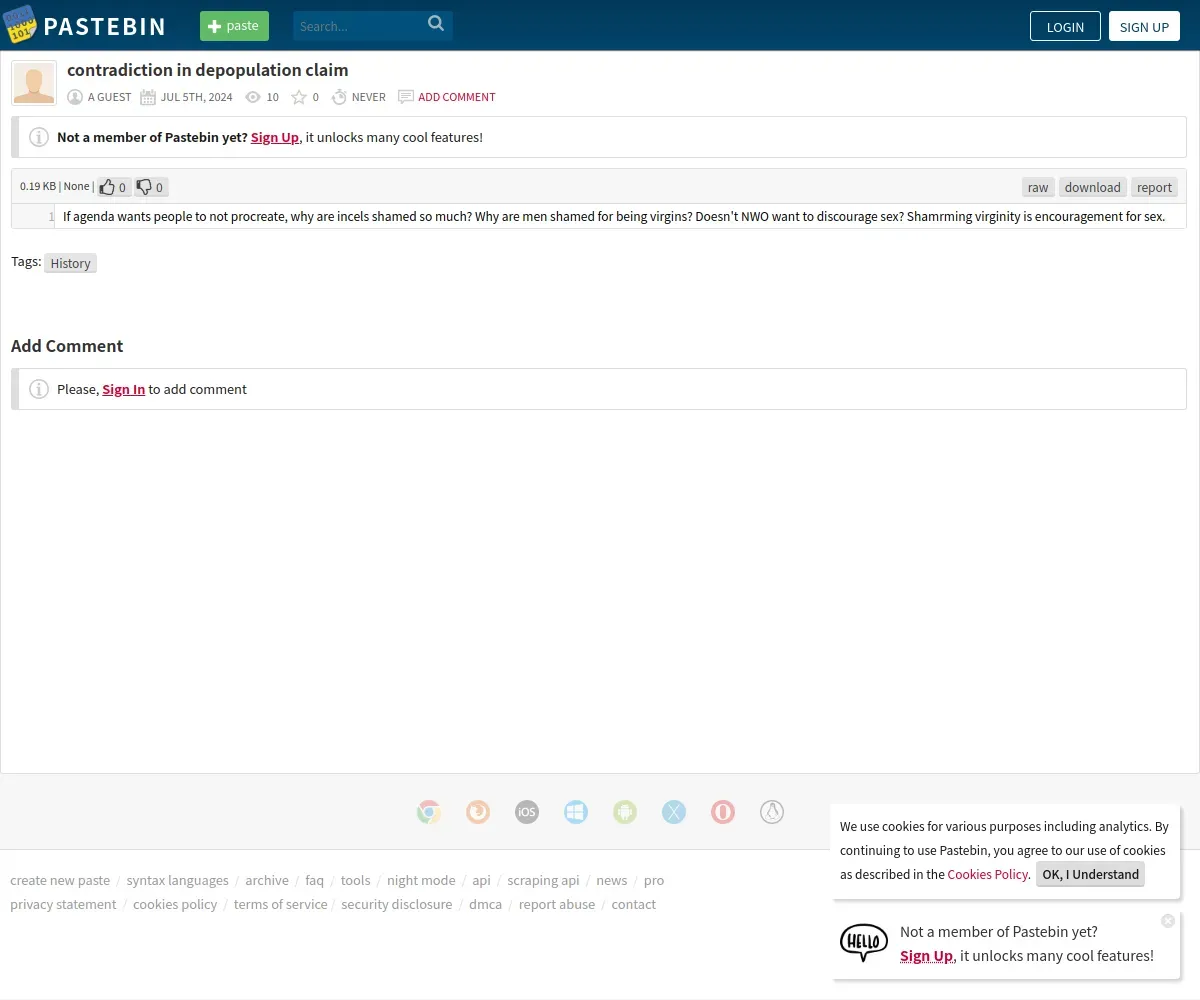The width and height of the screenshot is (1200, 1000).
Task: Open footer report abuse link
Action: click(557, 904)
